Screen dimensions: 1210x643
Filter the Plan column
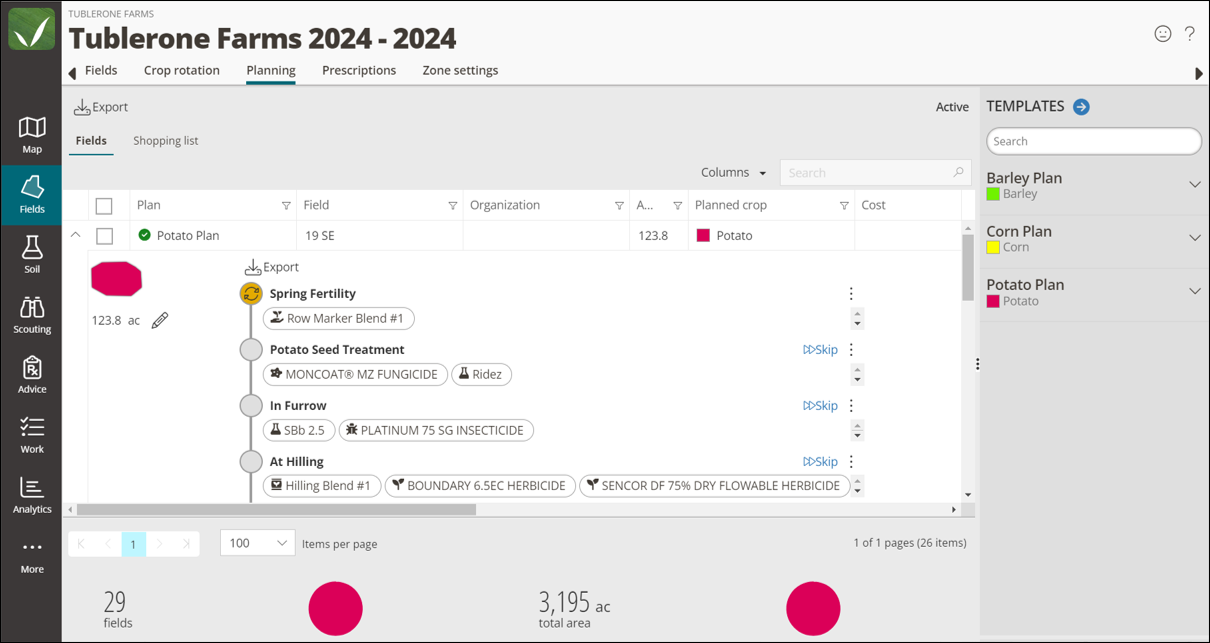coord(286,206)
